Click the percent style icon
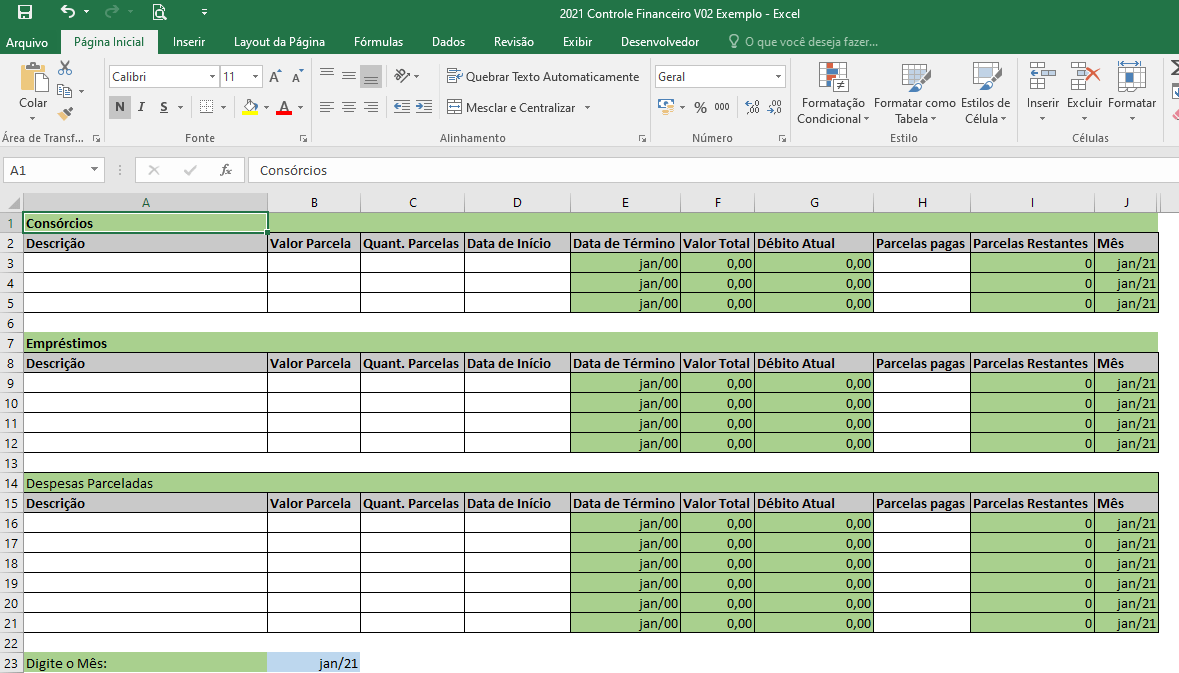Screen dimensions: 1179x673 coord(699,107)
